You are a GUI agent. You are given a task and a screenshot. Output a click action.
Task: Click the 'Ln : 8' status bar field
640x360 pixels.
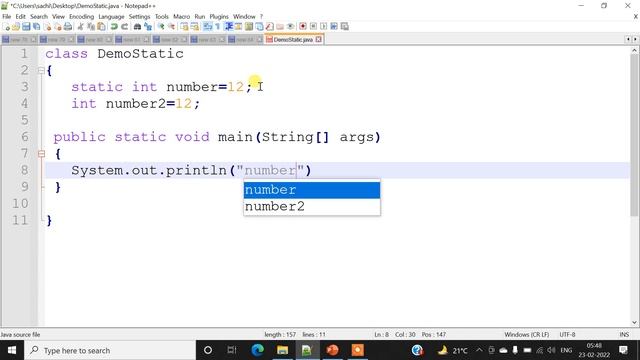[x=382, y=334]
